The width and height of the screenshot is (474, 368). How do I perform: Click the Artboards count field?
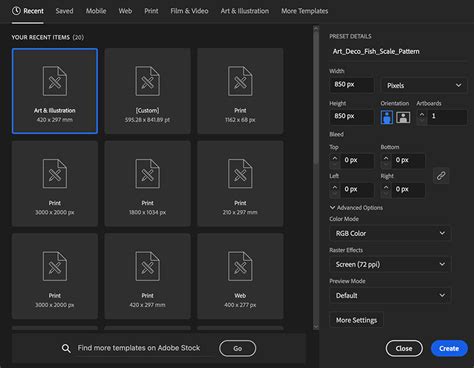447,117
